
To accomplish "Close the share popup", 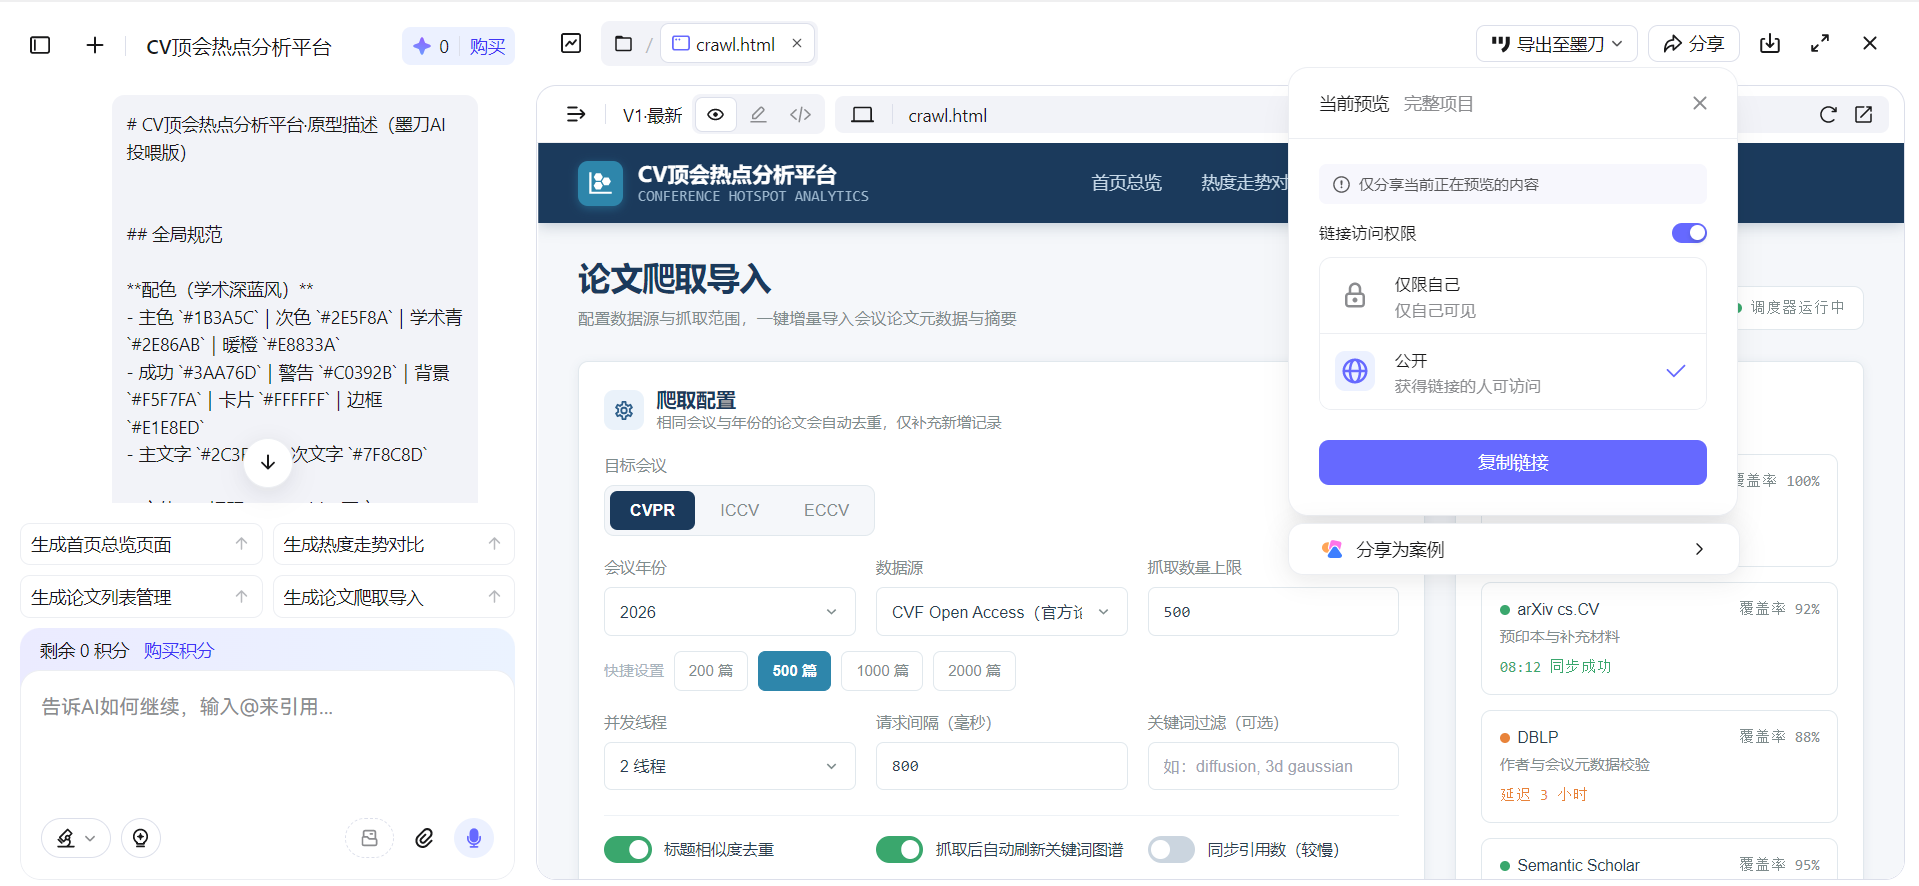I will coord(1700,103).
